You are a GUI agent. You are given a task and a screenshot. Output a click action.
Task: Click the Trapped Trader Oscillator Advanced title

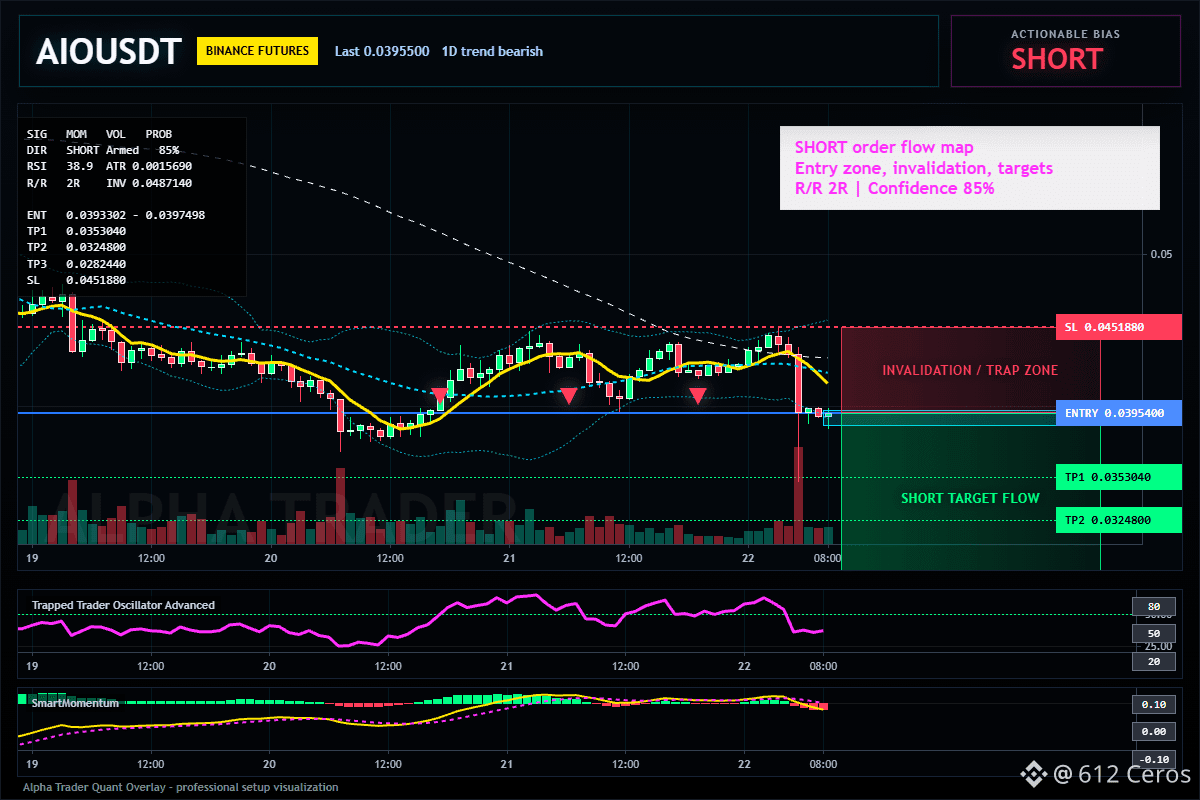[123, 605]
